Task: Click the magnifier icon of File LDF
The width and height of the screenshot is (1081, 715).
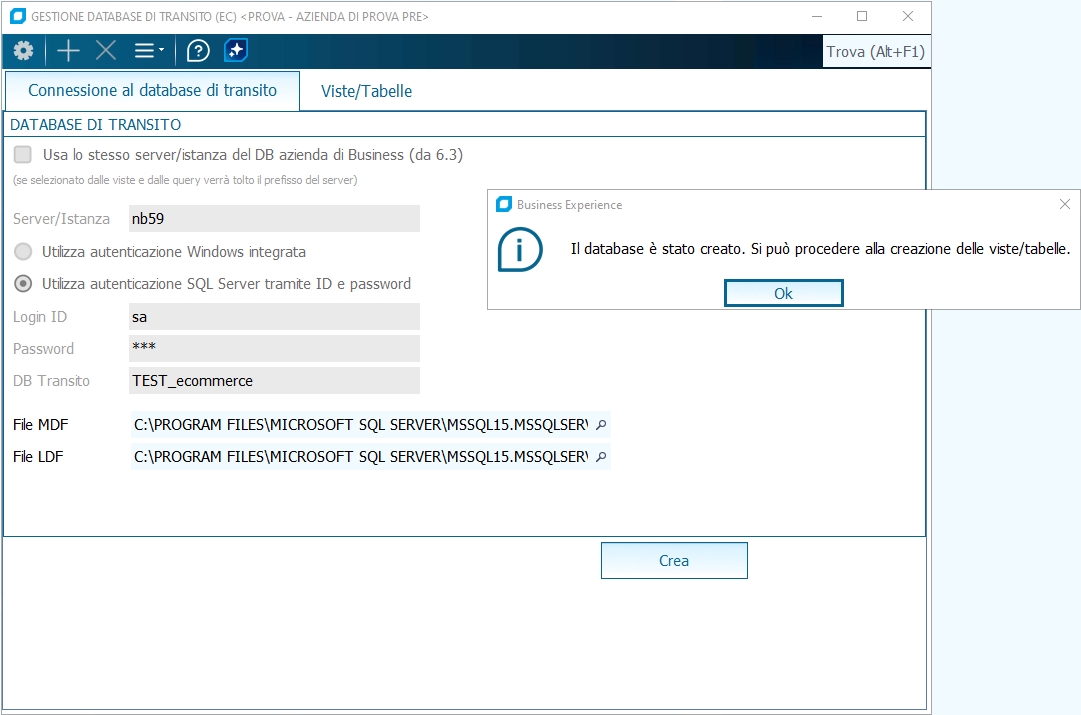Action: [x=601, y=456]
